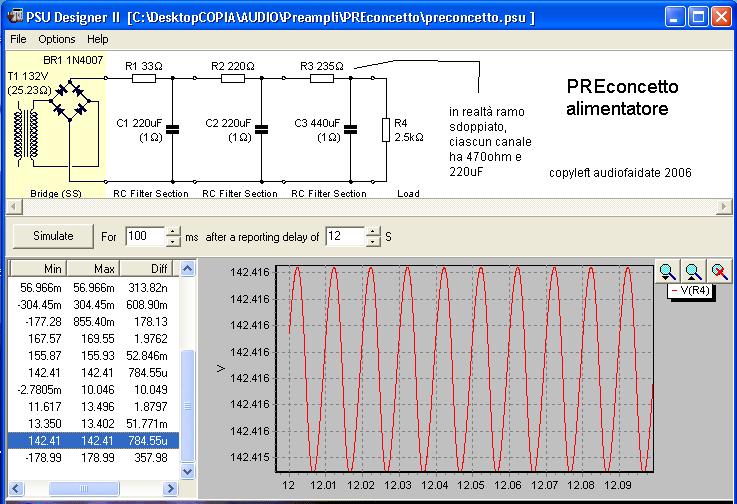737x504 pixels.
Task: Select the cell showing 1.9762
Action: (x=150, y=339)
